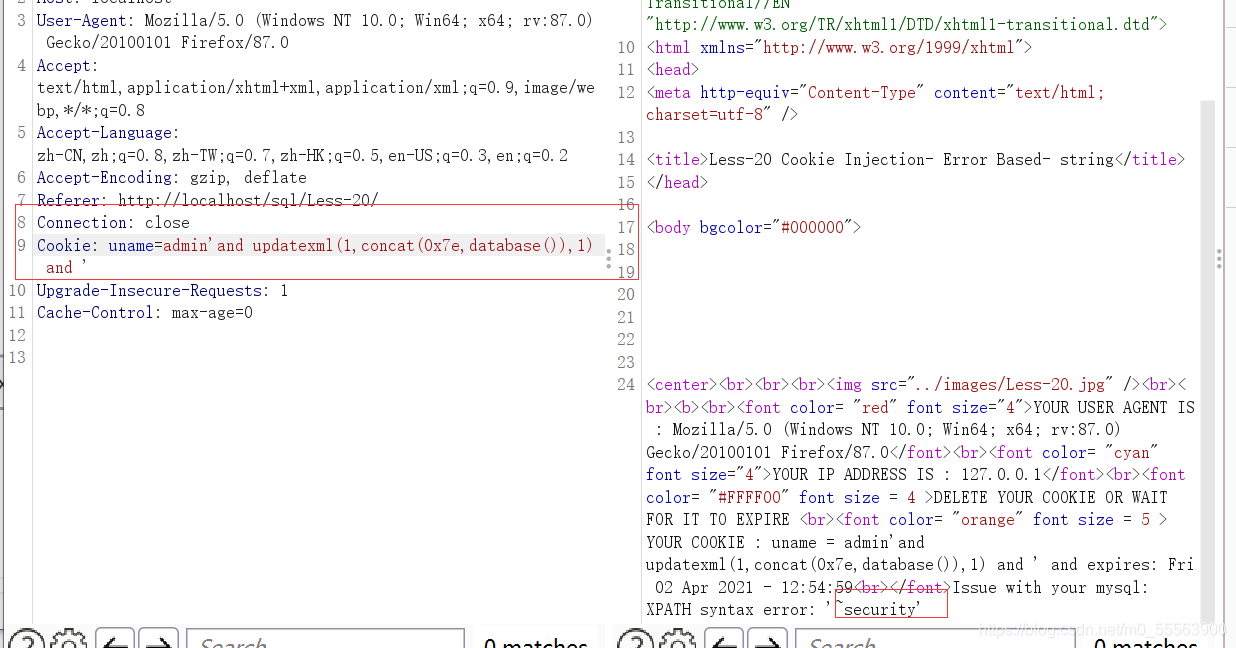Focus the request panel Search field

pyautogui.click(x=325, y=640)
